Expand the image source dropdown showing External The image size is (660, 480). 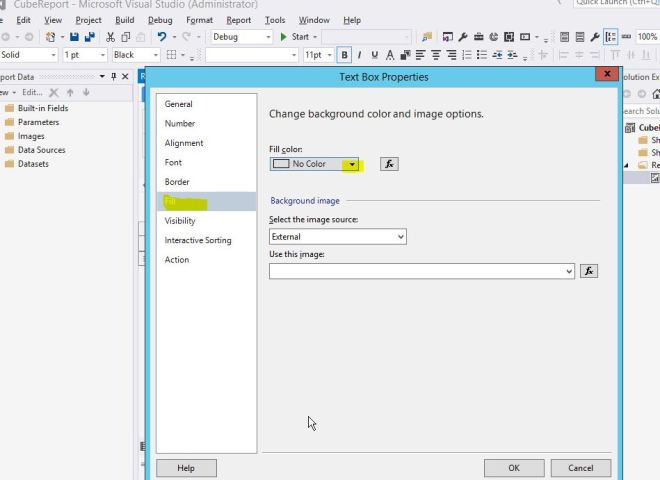tap(400, 237)
